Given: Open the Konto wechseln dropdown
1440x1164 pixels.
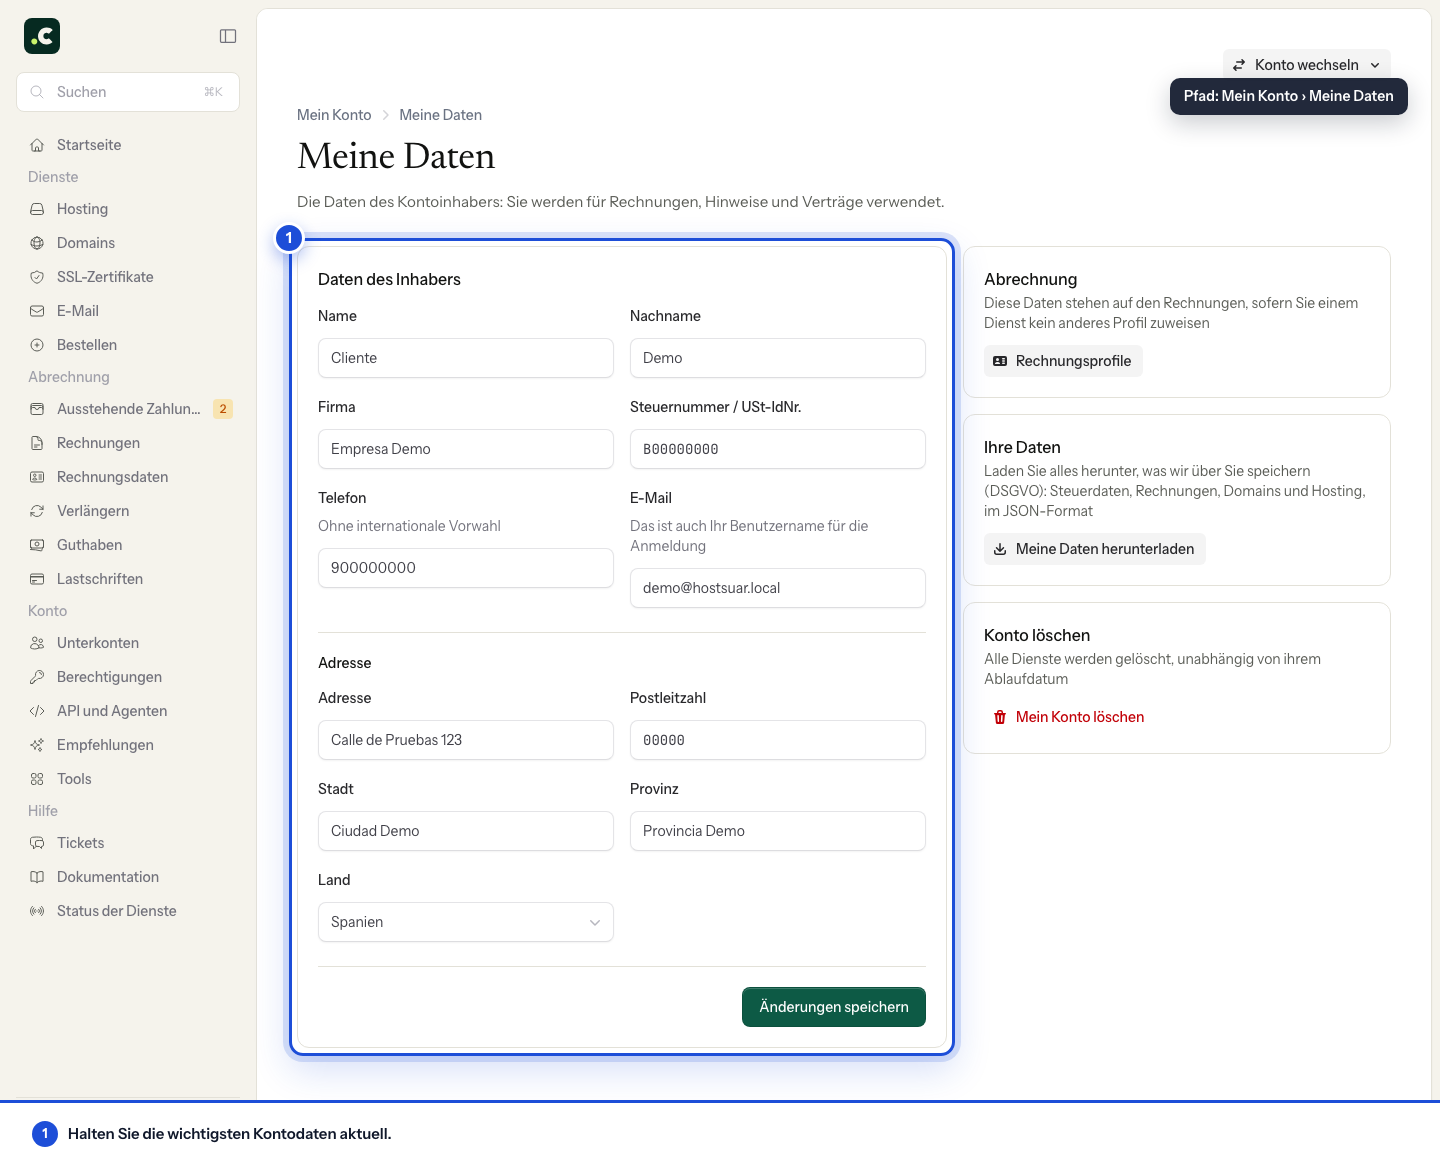Looking at the screenshot, I should tap(1307, 65).
